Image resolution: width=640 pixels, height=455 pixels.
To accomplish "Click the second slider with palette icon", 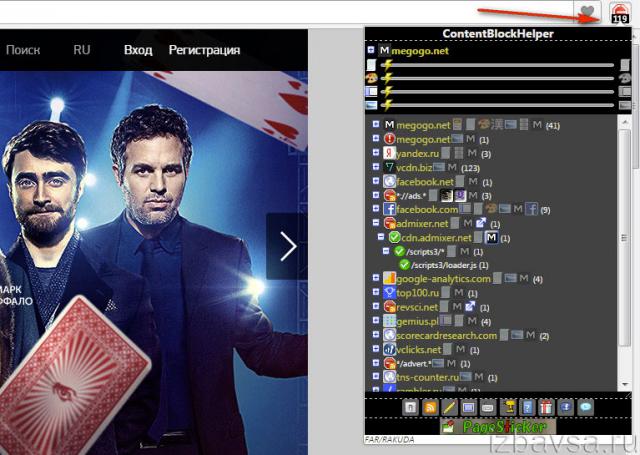I will coord(497,78).
